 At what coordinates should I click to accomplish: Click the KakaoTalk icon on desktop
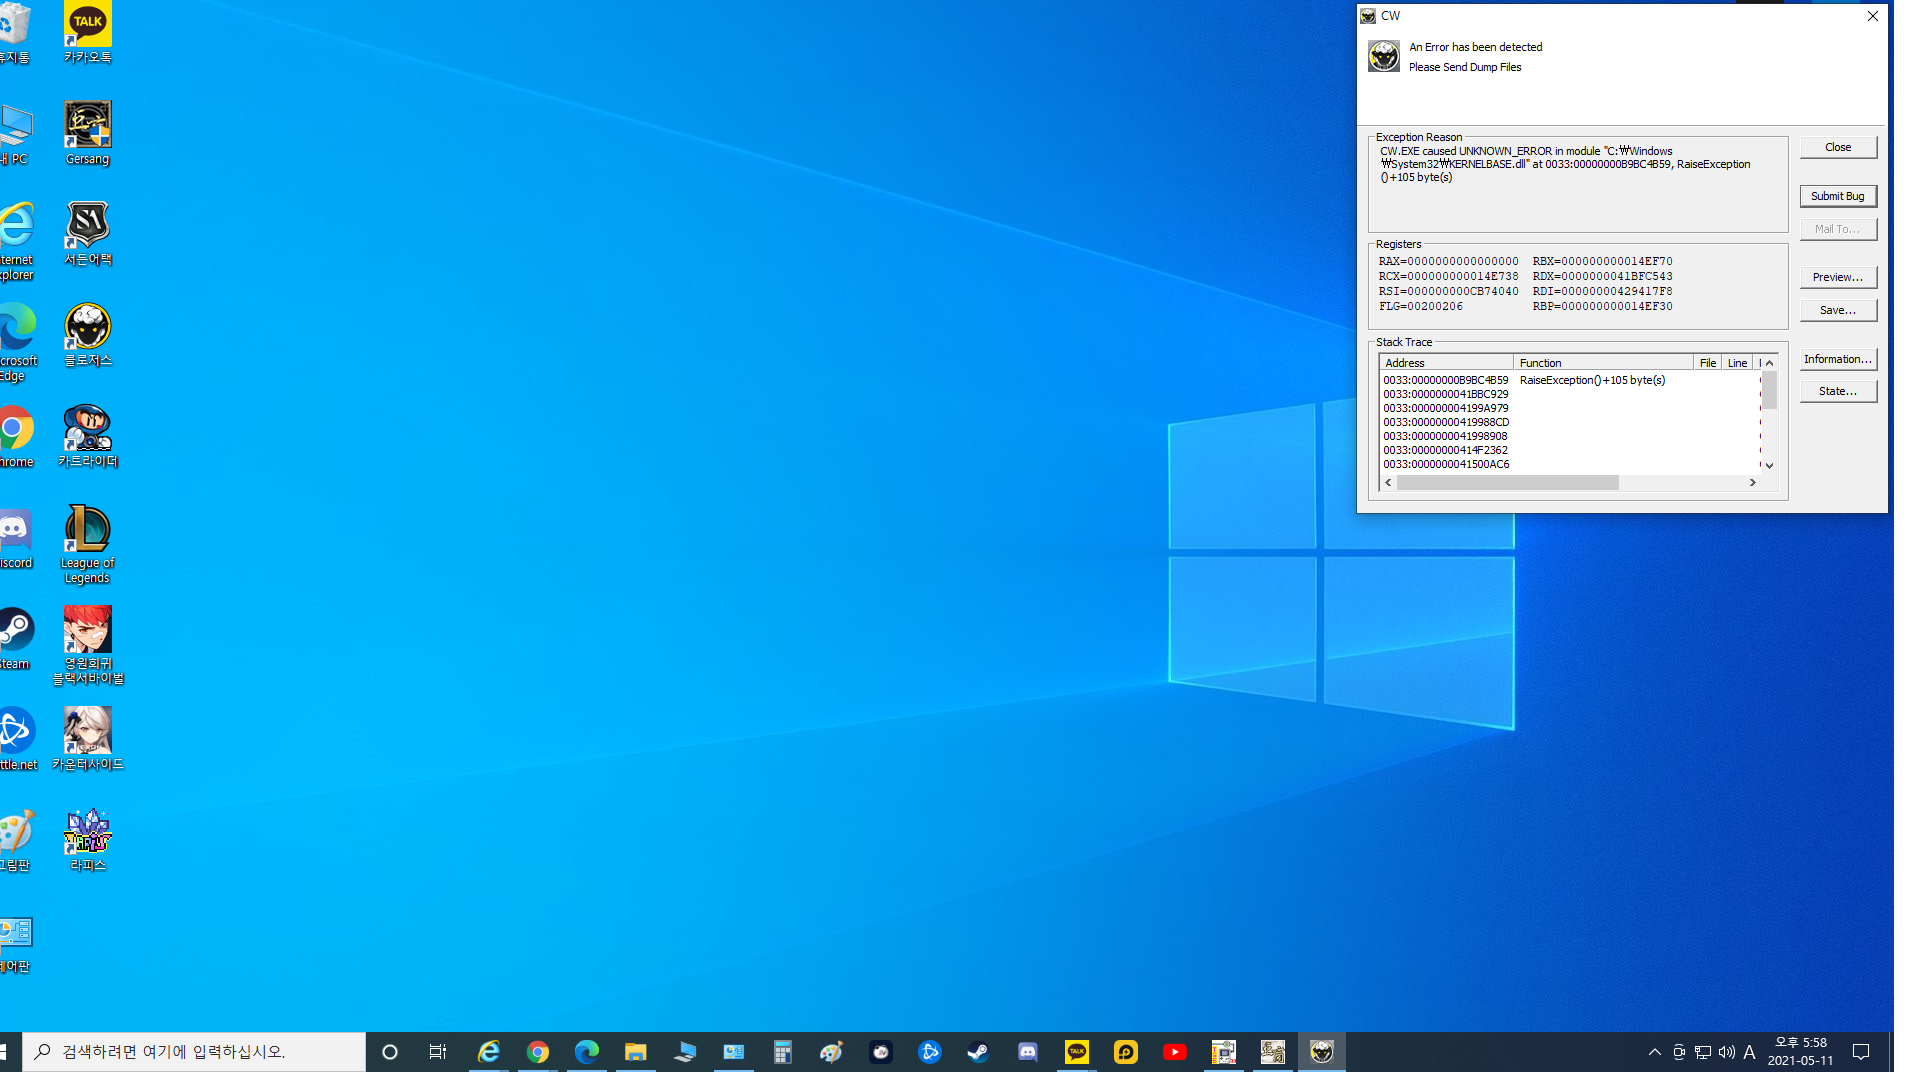tap(86, 32)
